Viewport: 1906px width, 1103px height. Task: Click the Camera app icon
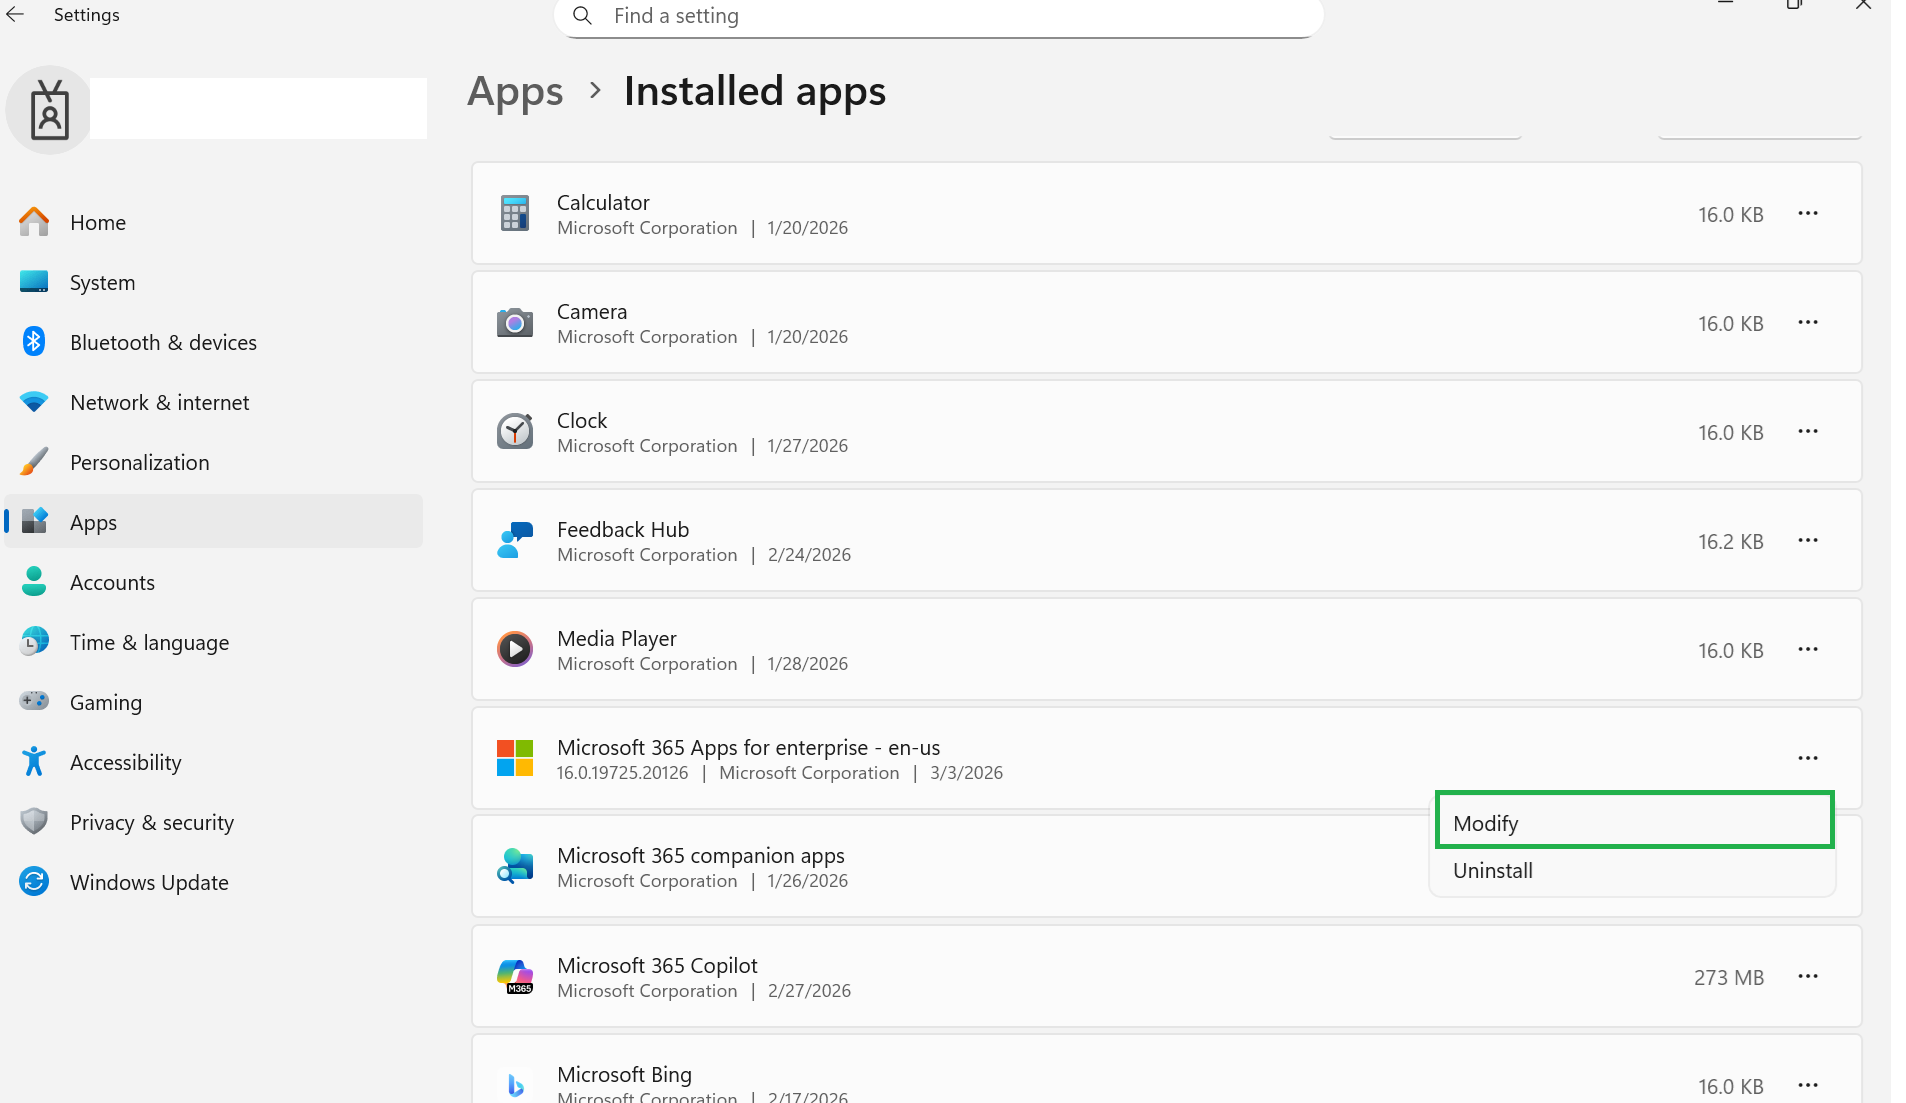point(515,323)
